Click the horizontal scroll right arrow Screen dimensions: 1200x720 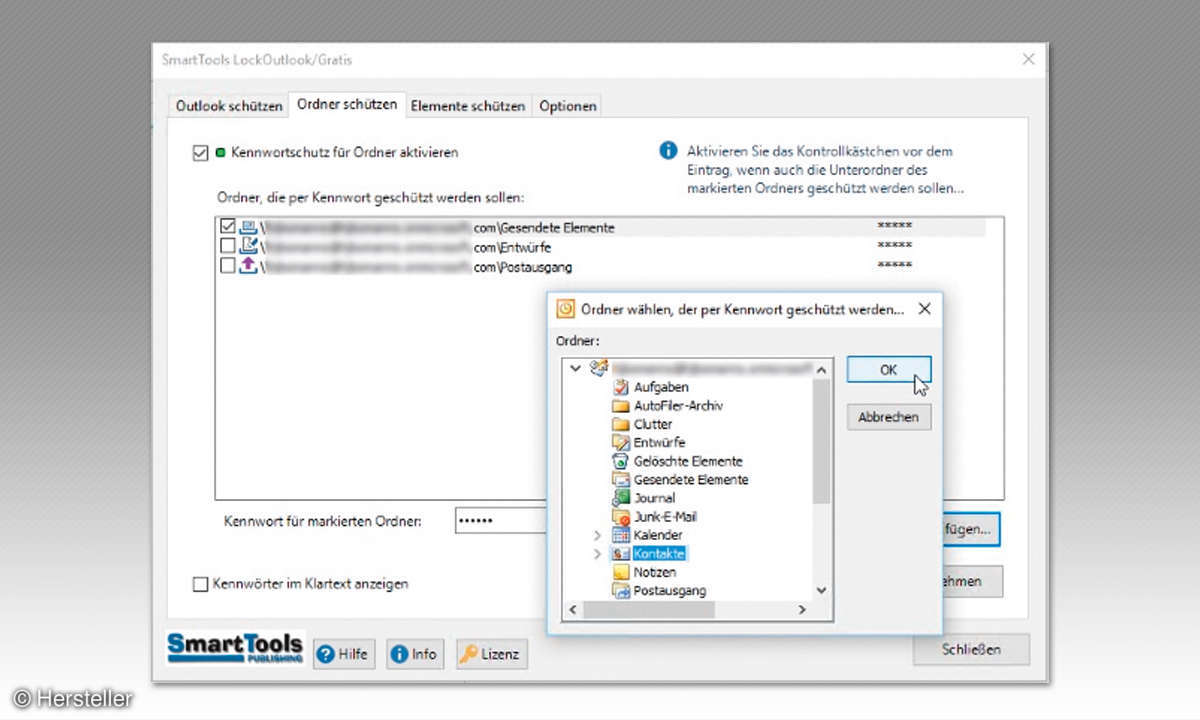tap(802, 609)
